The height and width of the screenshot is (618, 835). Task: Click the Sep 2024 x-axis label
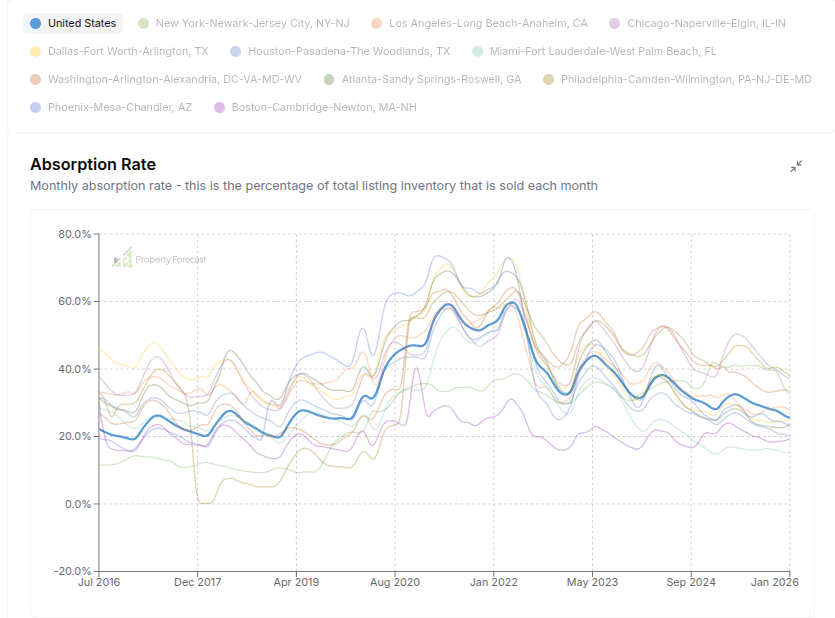click(691, 582)
